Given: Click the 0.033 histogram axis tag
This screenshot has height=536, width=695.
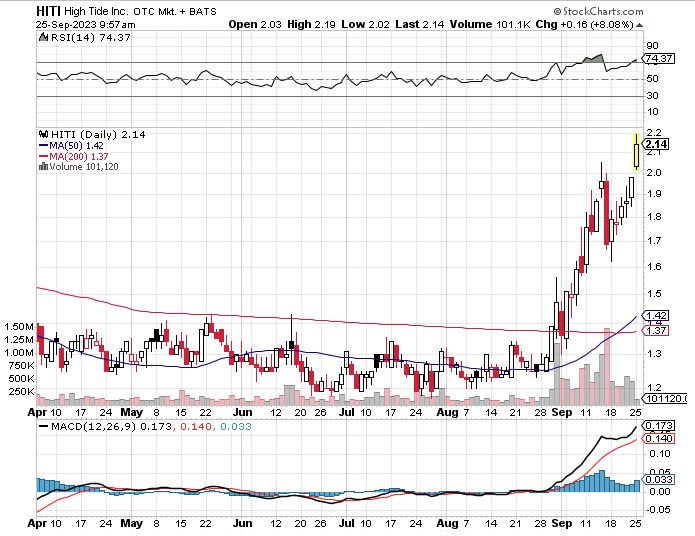Looking at the screenshot, I should pyautogui.click(x=659, y=480).
